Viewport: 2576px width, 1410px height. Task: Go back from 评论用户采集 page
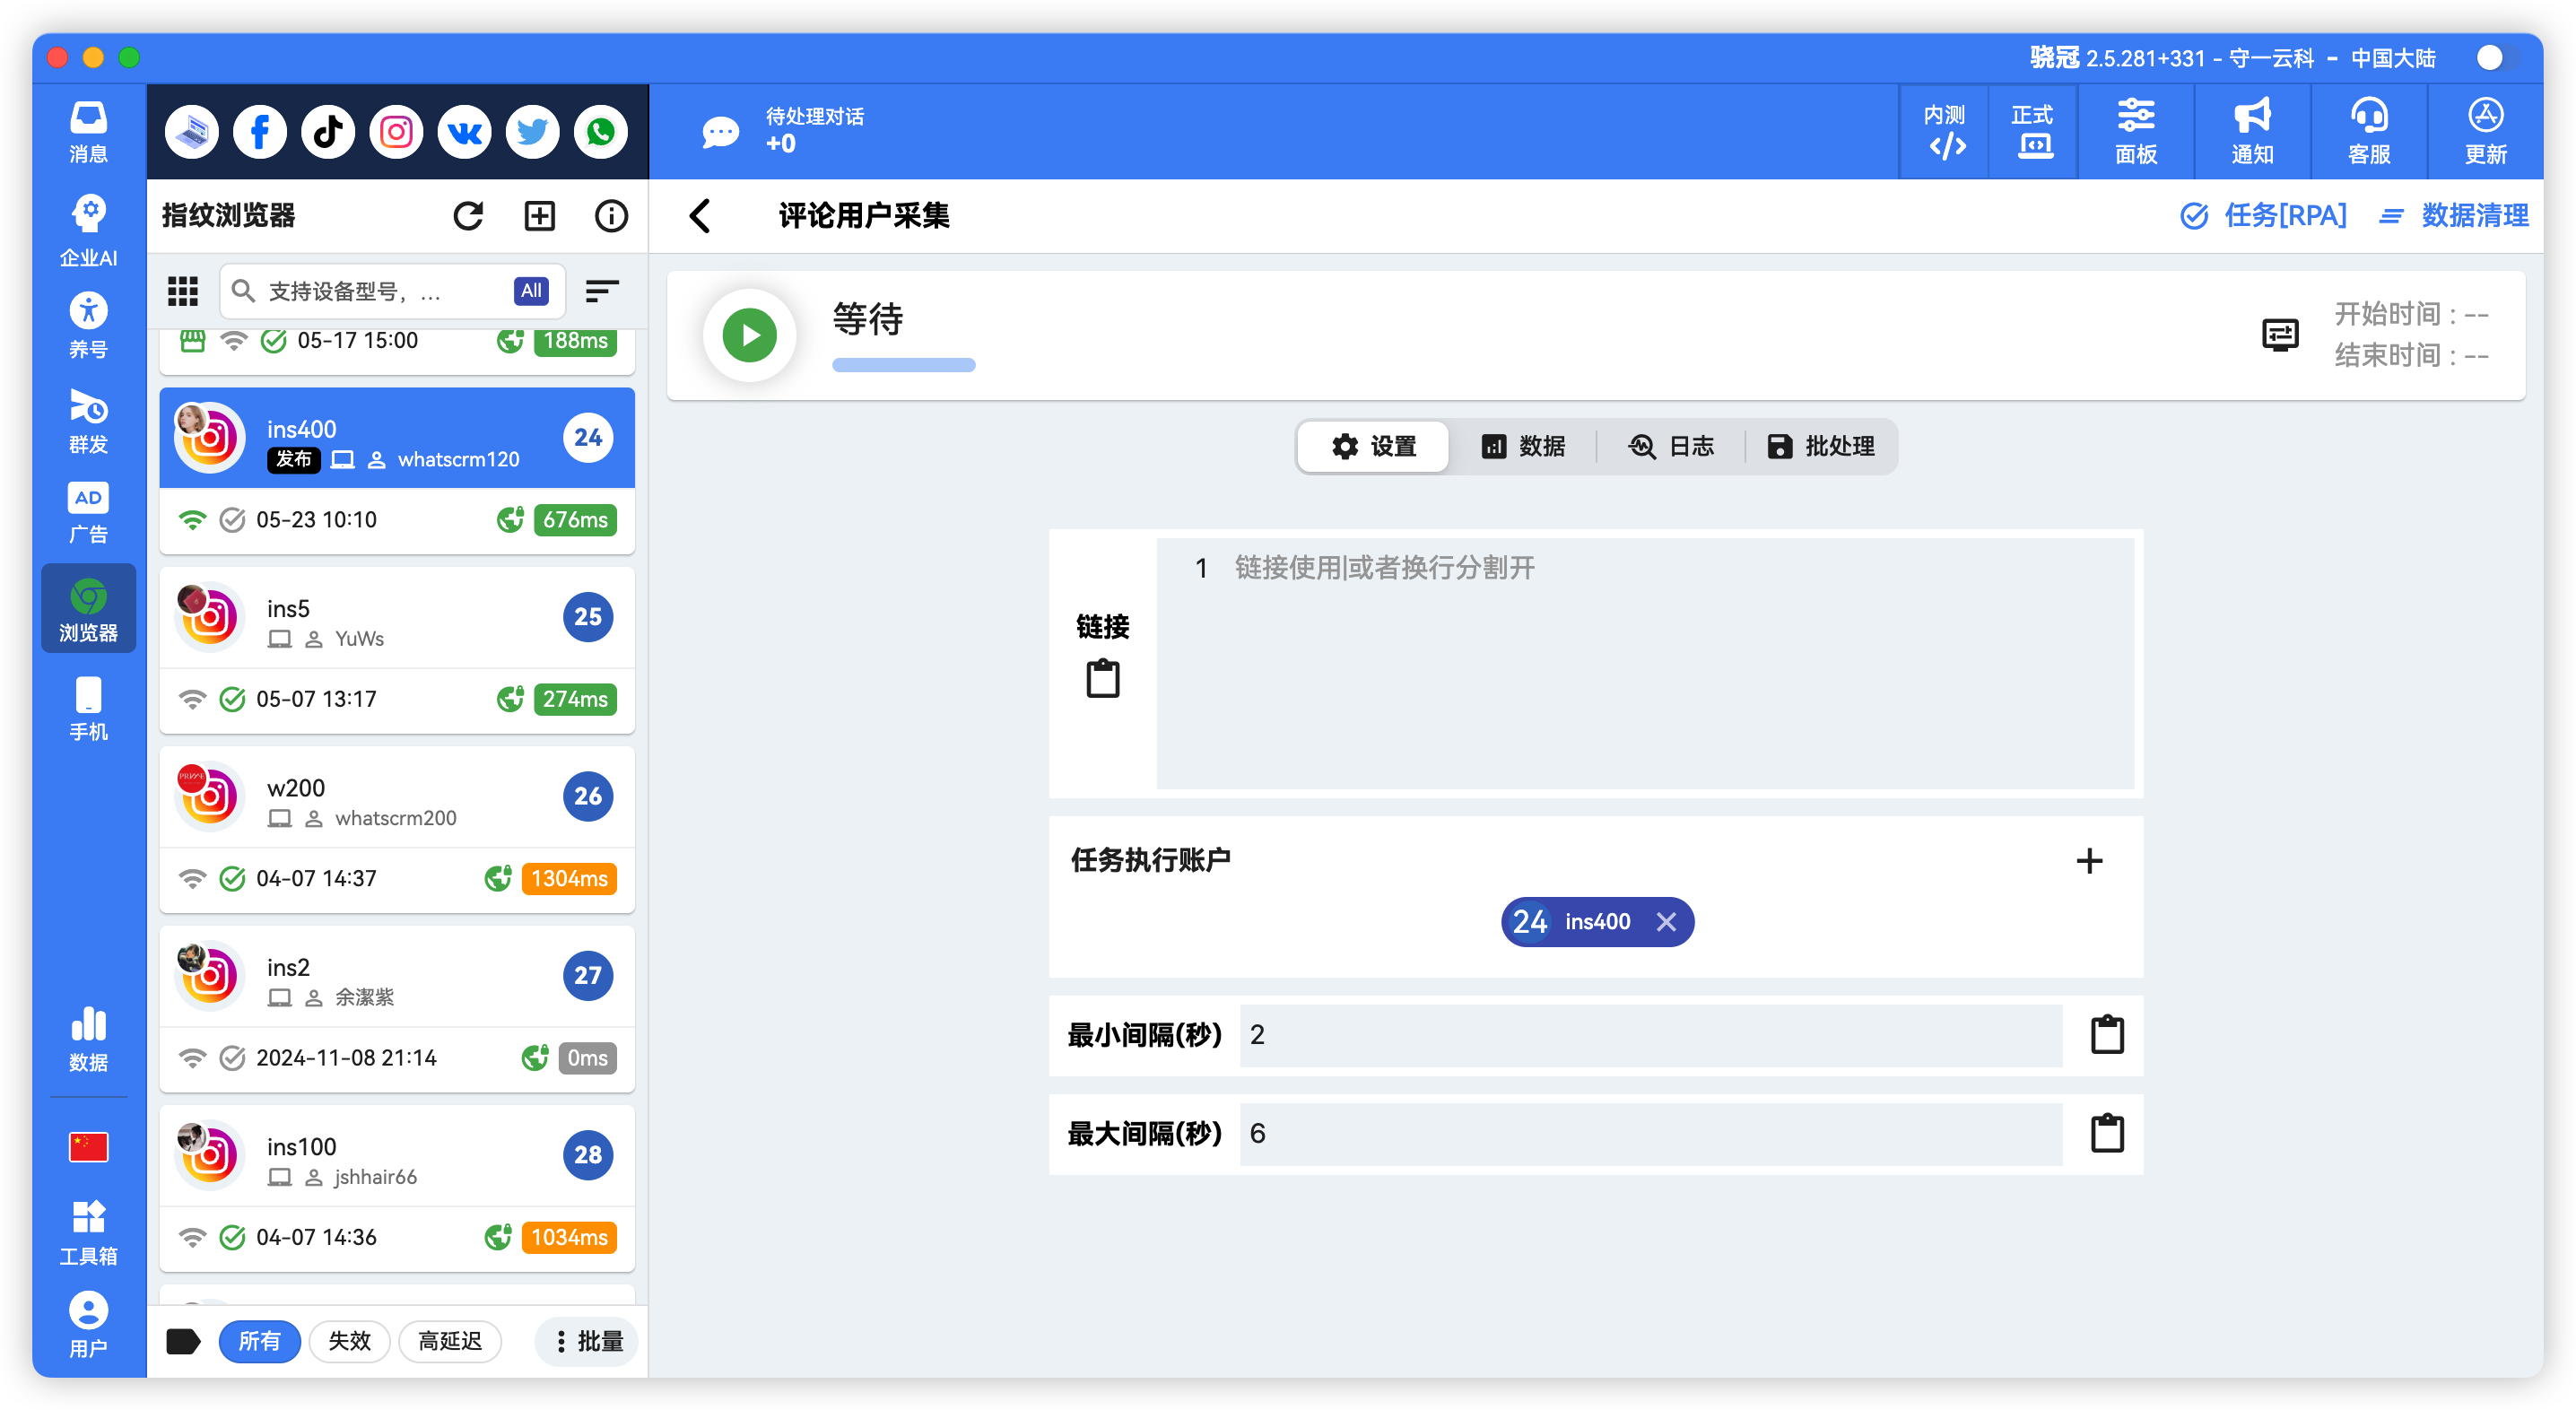(700, 216)
